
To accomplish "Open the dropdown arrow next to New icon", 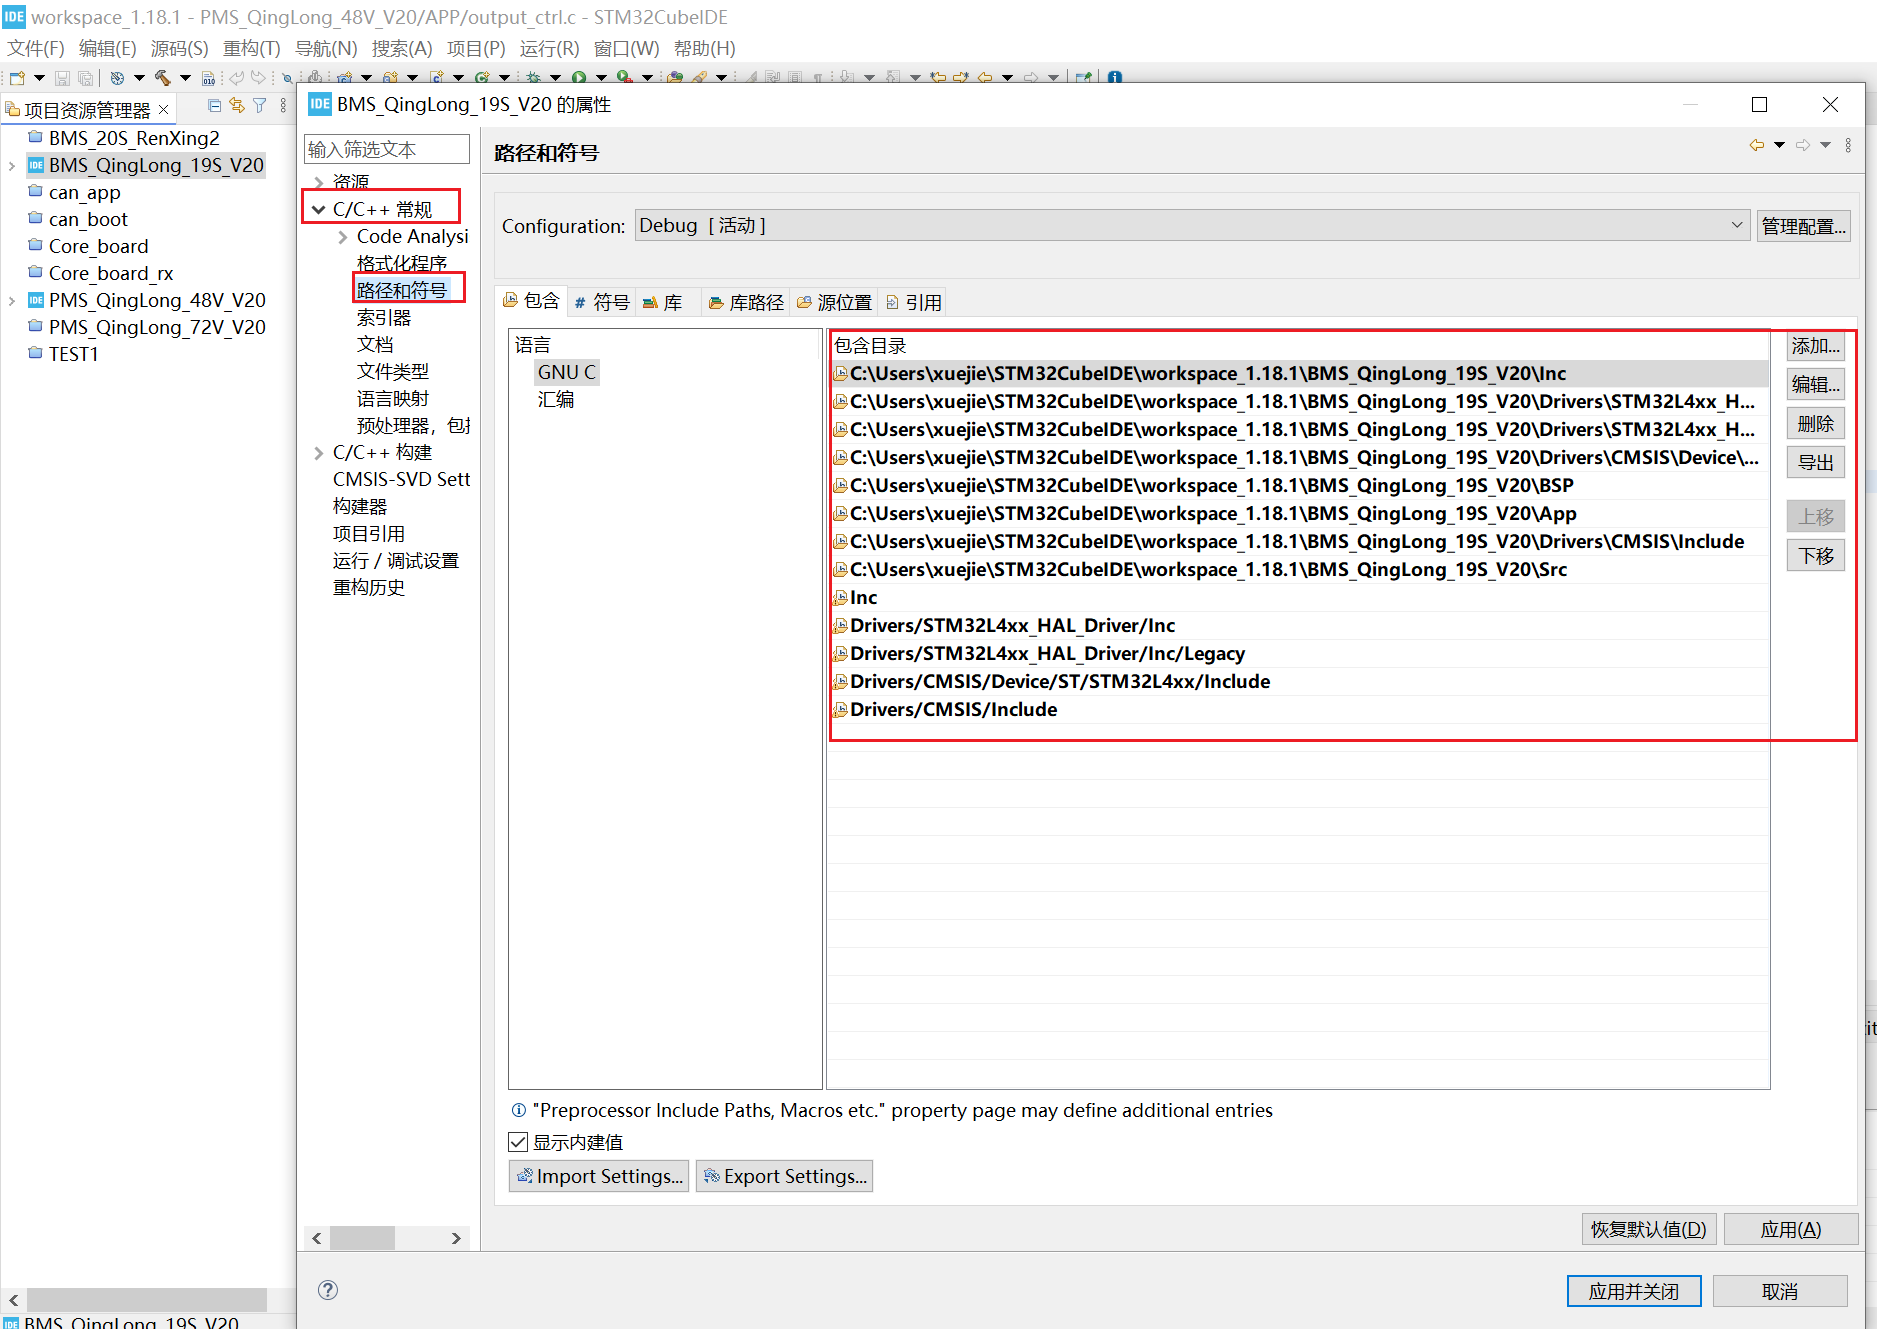I will [40, 78].
